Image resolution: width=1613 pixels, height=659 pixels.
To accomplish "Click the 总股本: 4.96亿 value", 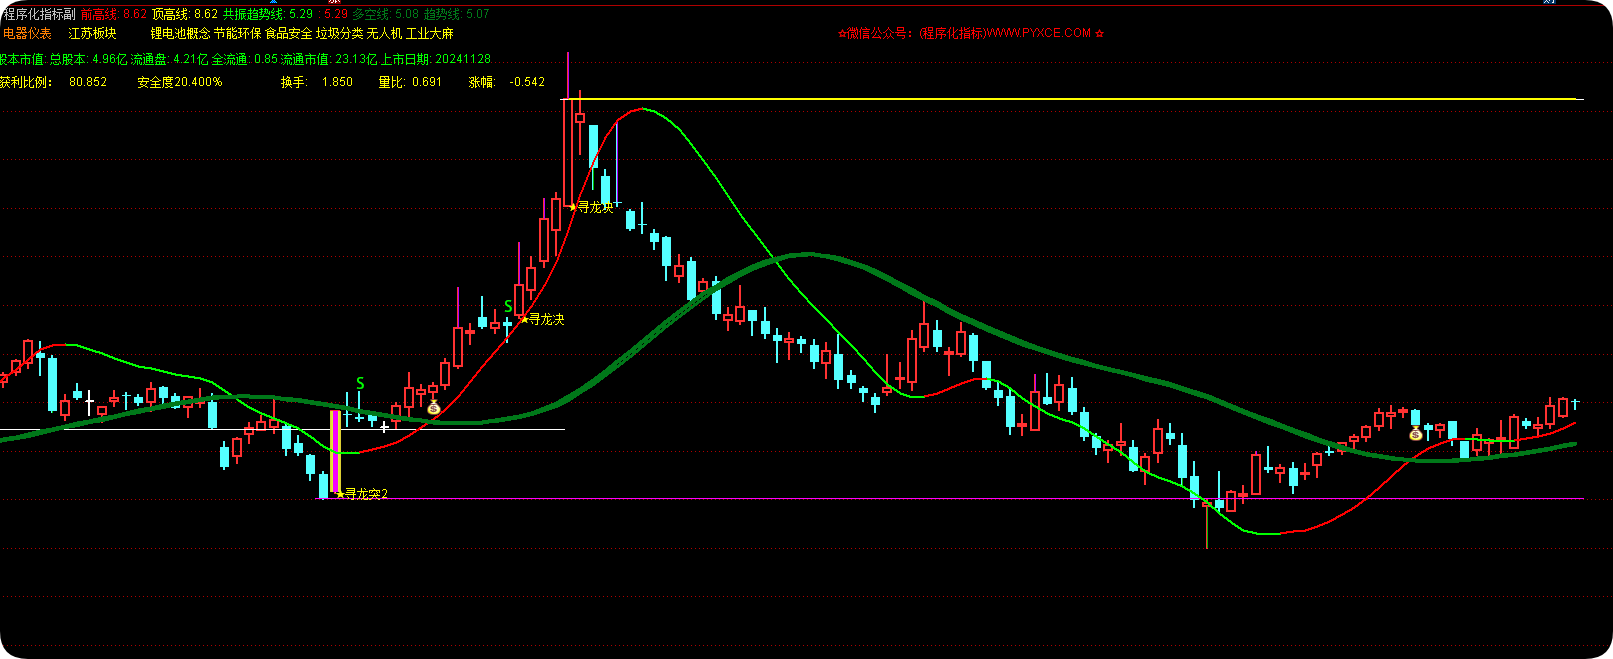I will tap(88, 59).
